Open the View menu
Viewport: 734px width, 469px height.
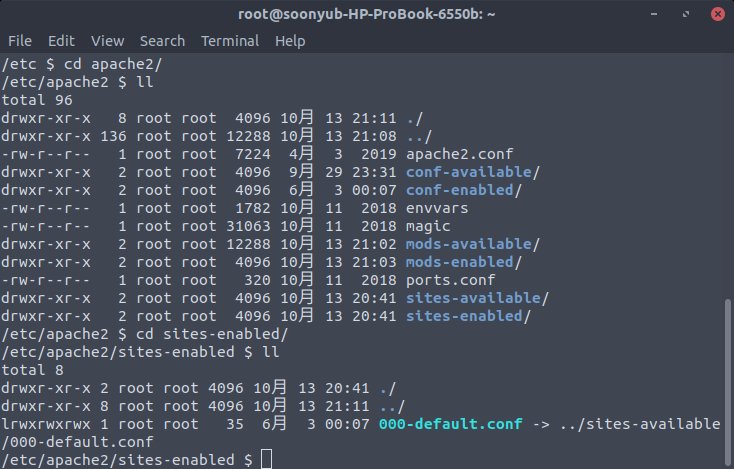coord(108,41)
